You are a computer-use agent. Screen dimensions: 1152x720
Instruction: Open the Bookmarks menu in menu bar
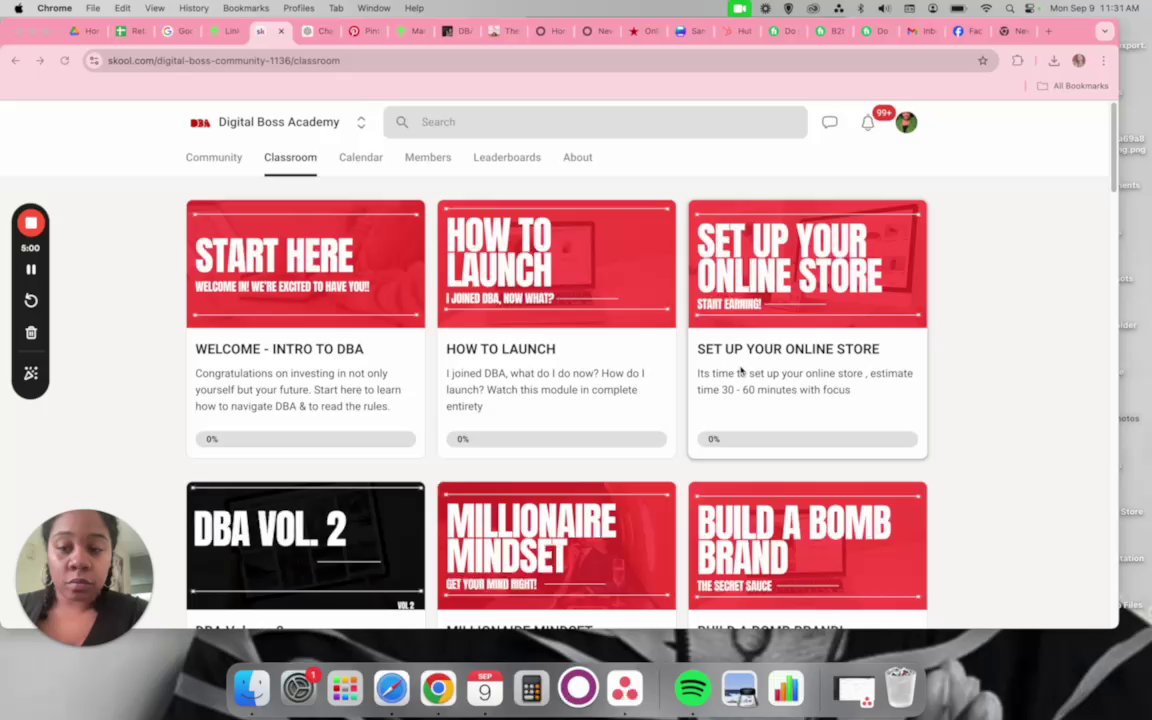pos(245,8)
